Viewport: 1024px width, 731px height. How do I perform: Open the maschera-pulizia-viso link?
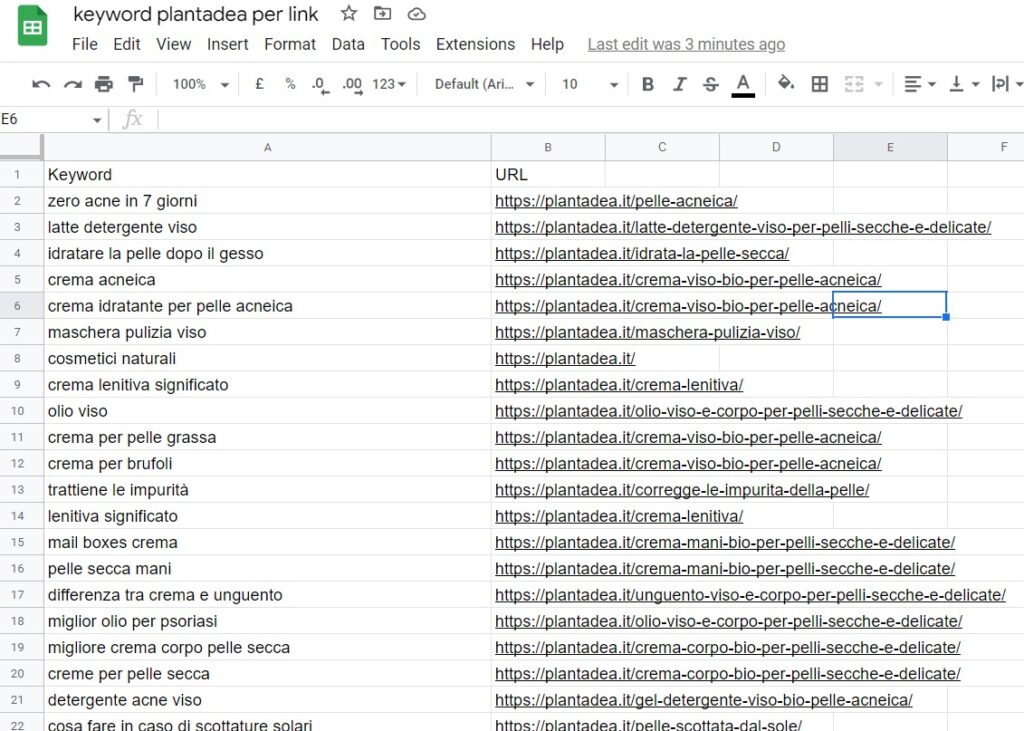(647, 333)
